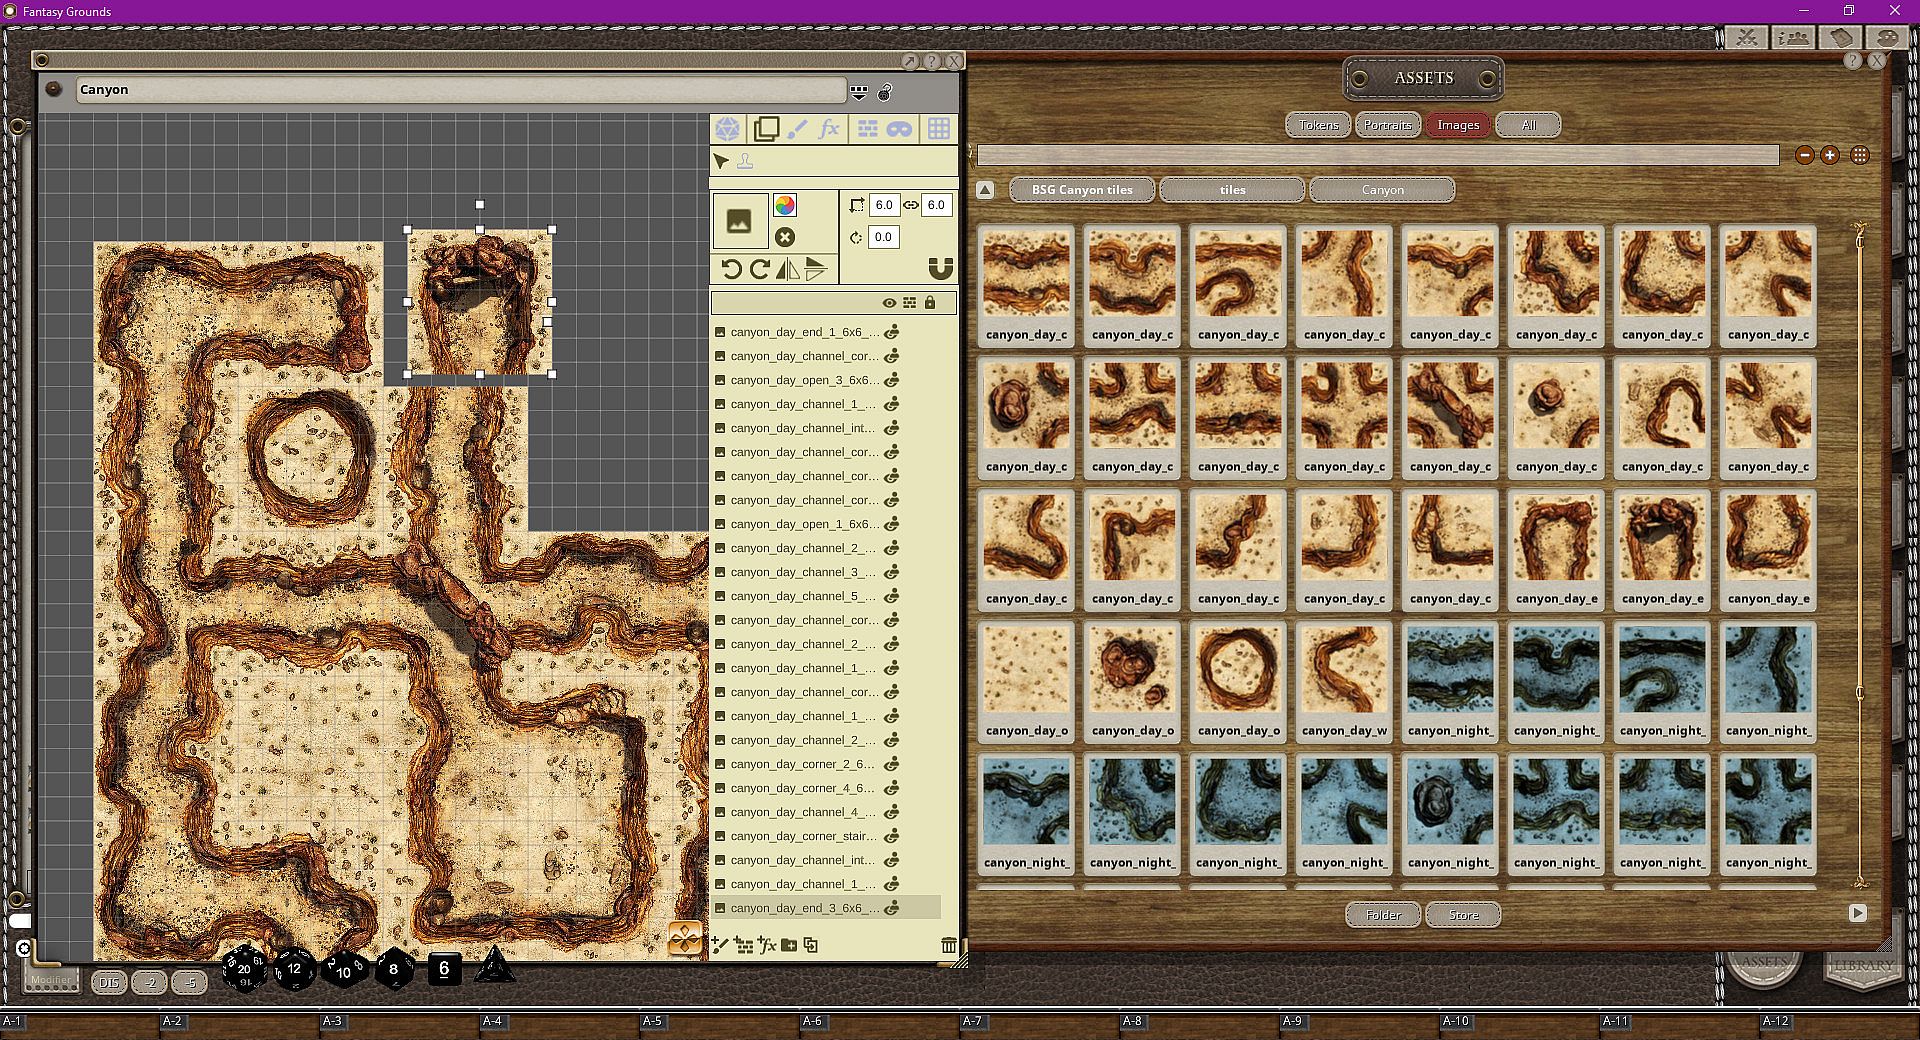Screen dimensions: 1920x1040
Task: Flip the selected tile horizontally
Action: click(x=788, y=269)
